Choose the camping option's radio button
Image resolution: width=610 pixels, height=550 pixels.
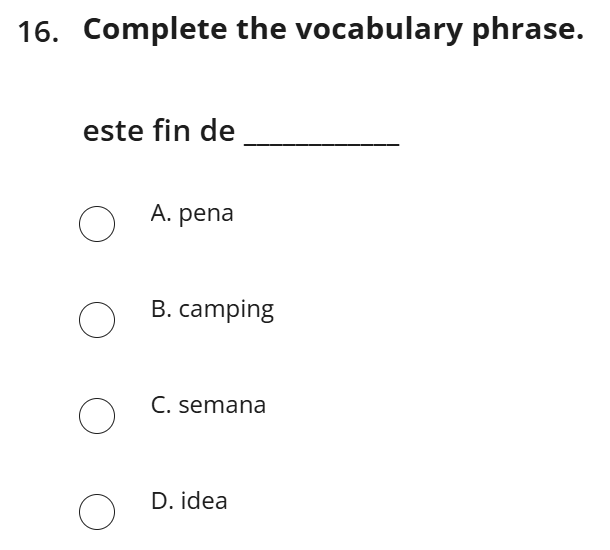click(96, 320)
